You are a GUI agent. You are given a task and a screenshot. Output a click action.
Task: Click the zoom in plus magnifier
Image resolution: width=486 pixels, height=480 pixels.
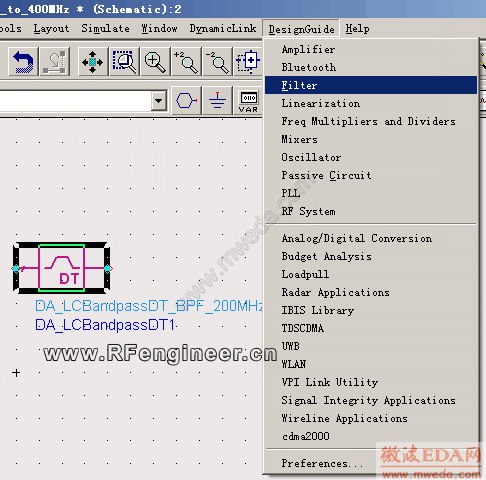[x=155, y=62]
